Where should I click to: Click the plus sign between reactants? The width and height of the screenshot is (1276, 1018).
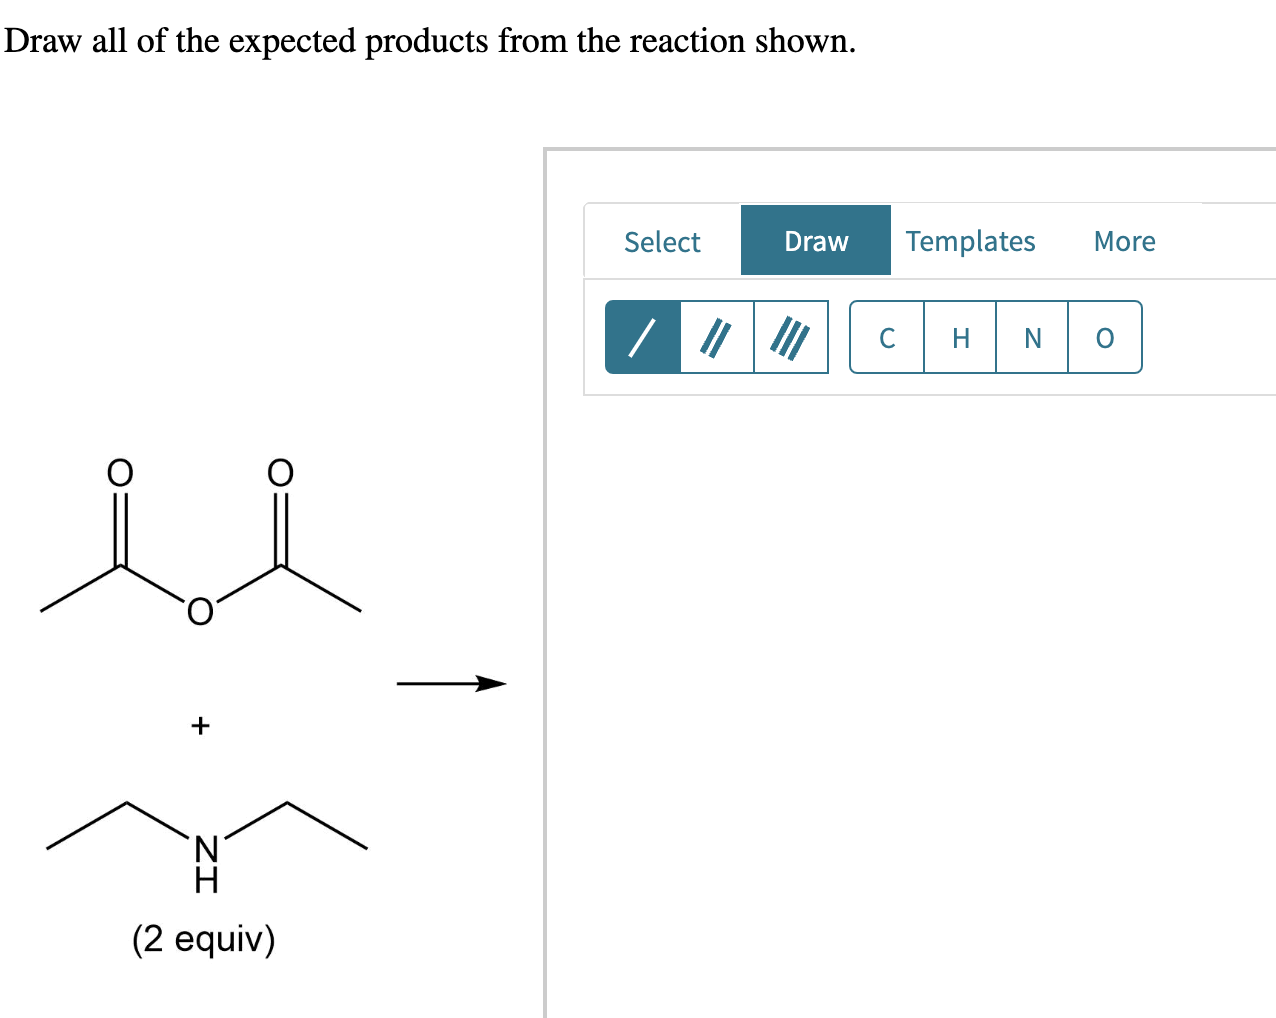(x=200, y=725)
